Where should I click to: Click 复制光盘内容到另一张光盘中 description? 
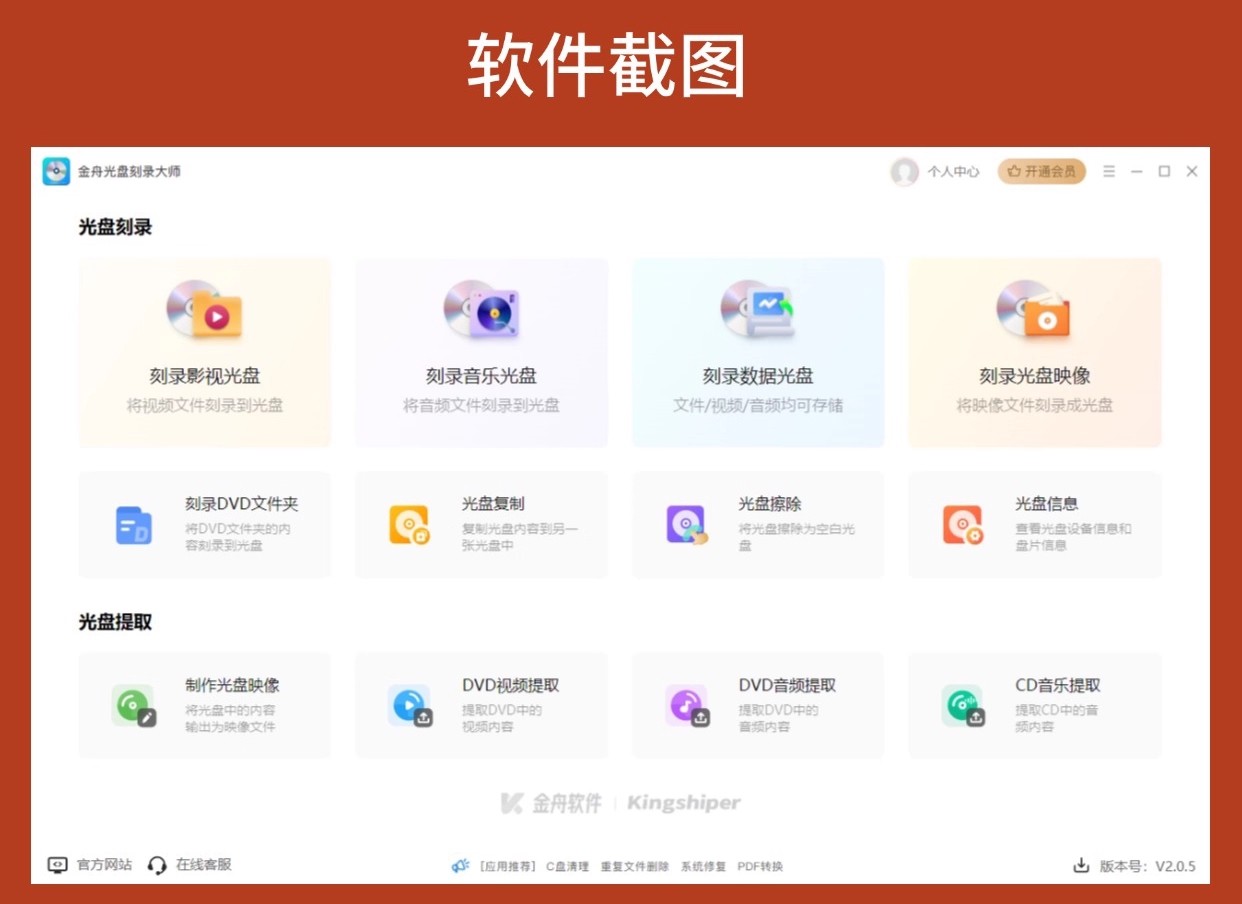click(520, 537)
